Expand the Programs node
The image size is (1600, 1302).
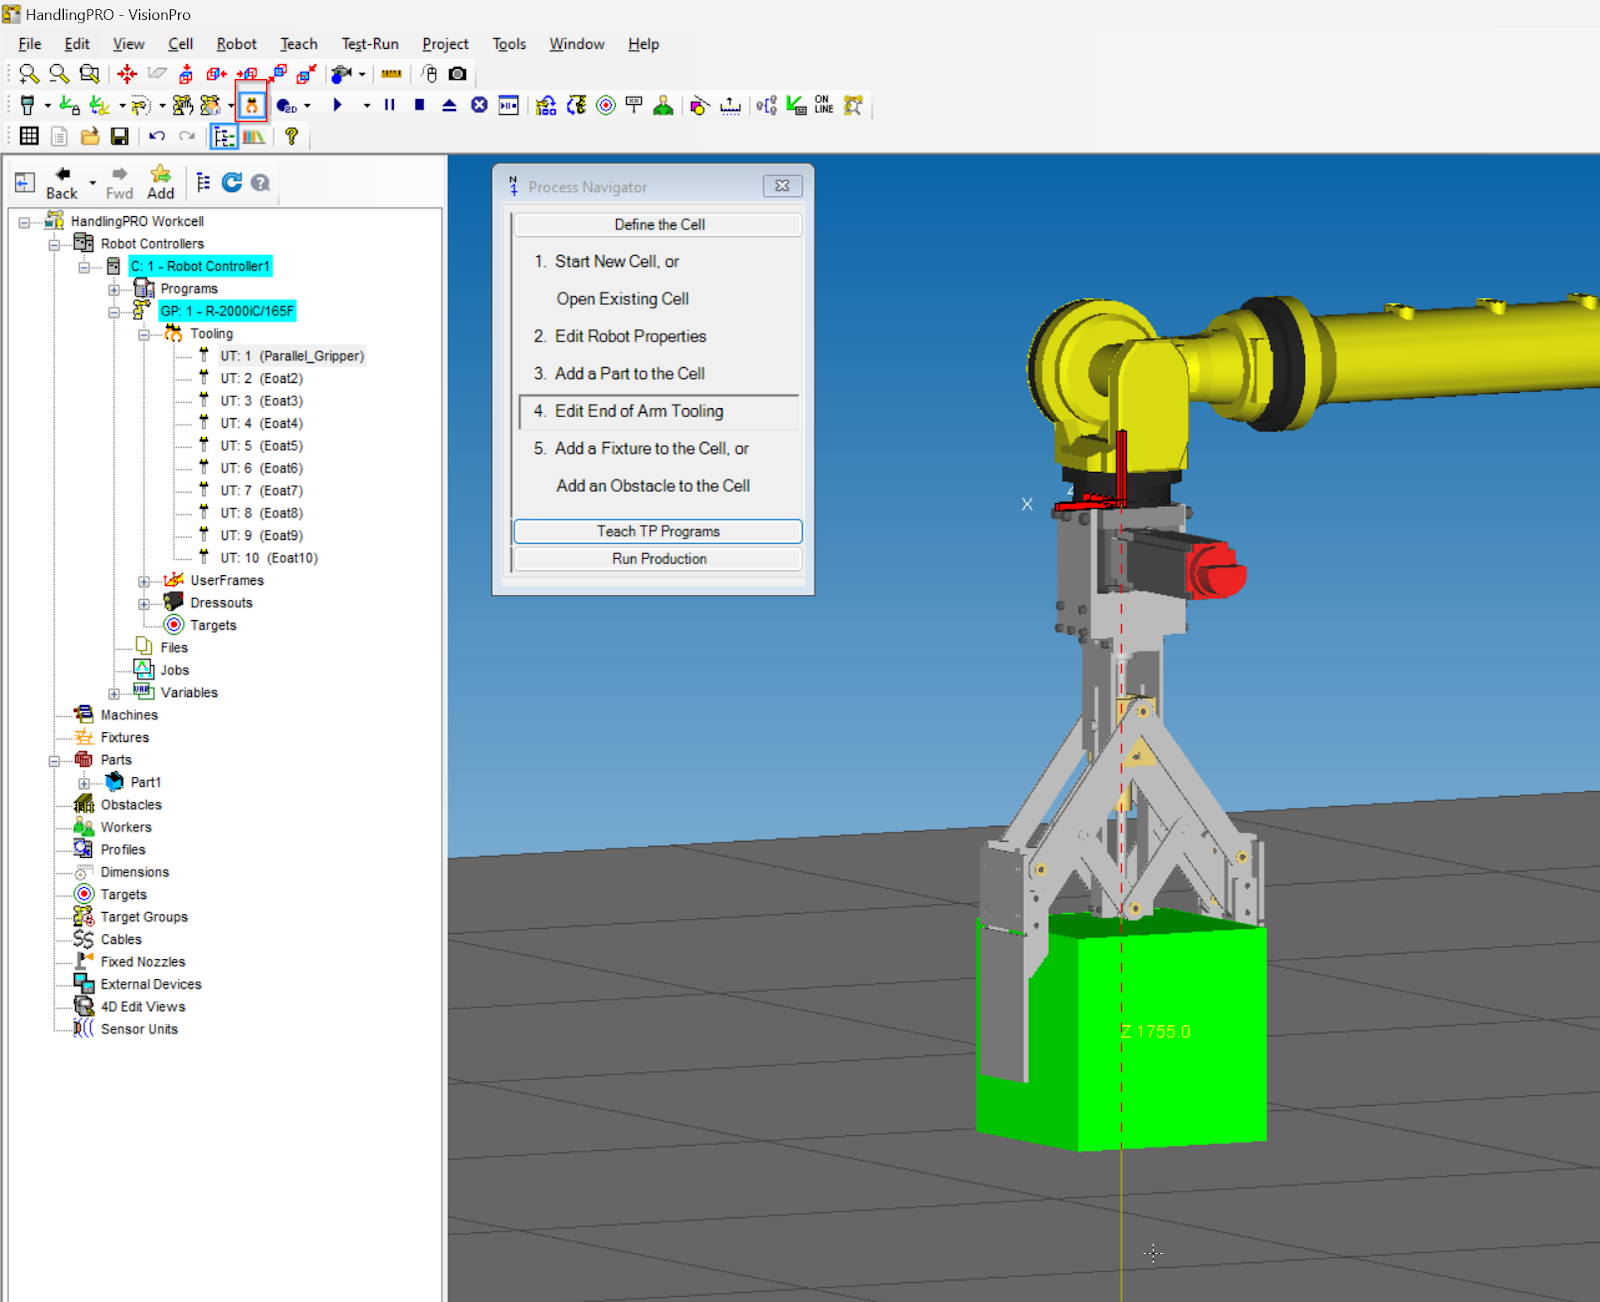tap(114, 290)
